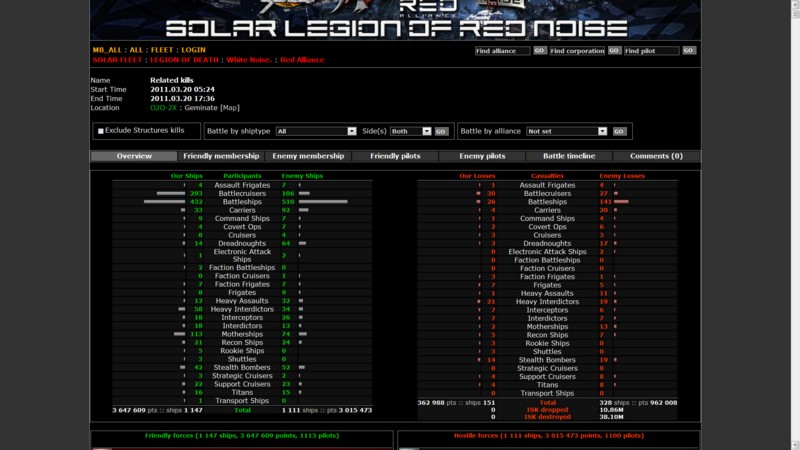Click Titans in Participants list
The width and height of the screenshot is (800, 450).
[x=242, y=392]
